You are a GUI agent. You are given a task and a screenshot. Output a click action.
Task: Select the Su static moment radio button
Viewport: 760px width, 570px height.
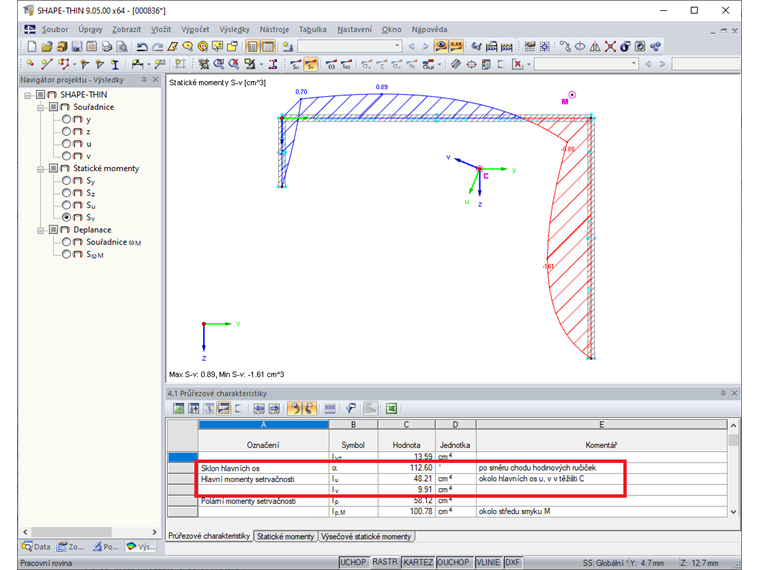pyautogui.click(x=66, y=205)
